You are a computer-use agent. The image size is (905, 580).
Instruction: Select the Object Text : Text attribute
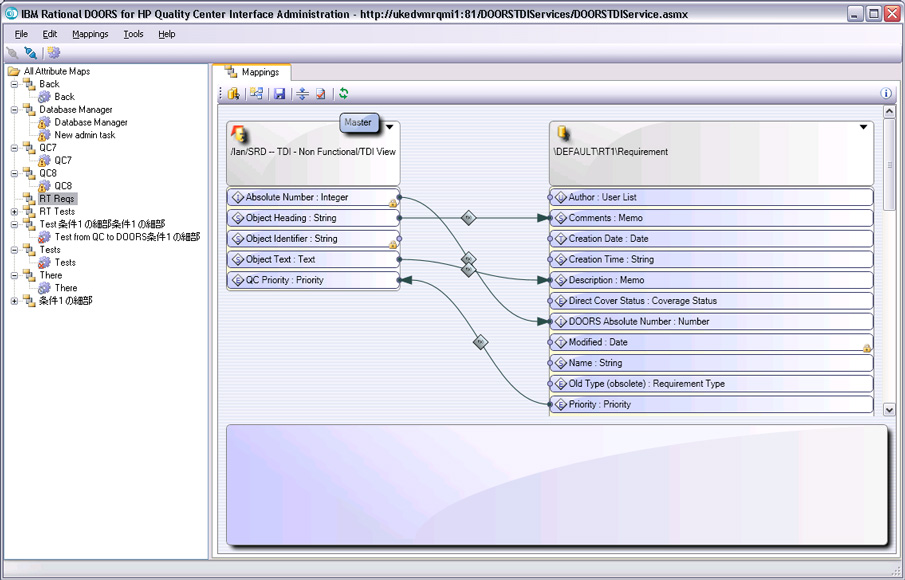click(313, 259)
